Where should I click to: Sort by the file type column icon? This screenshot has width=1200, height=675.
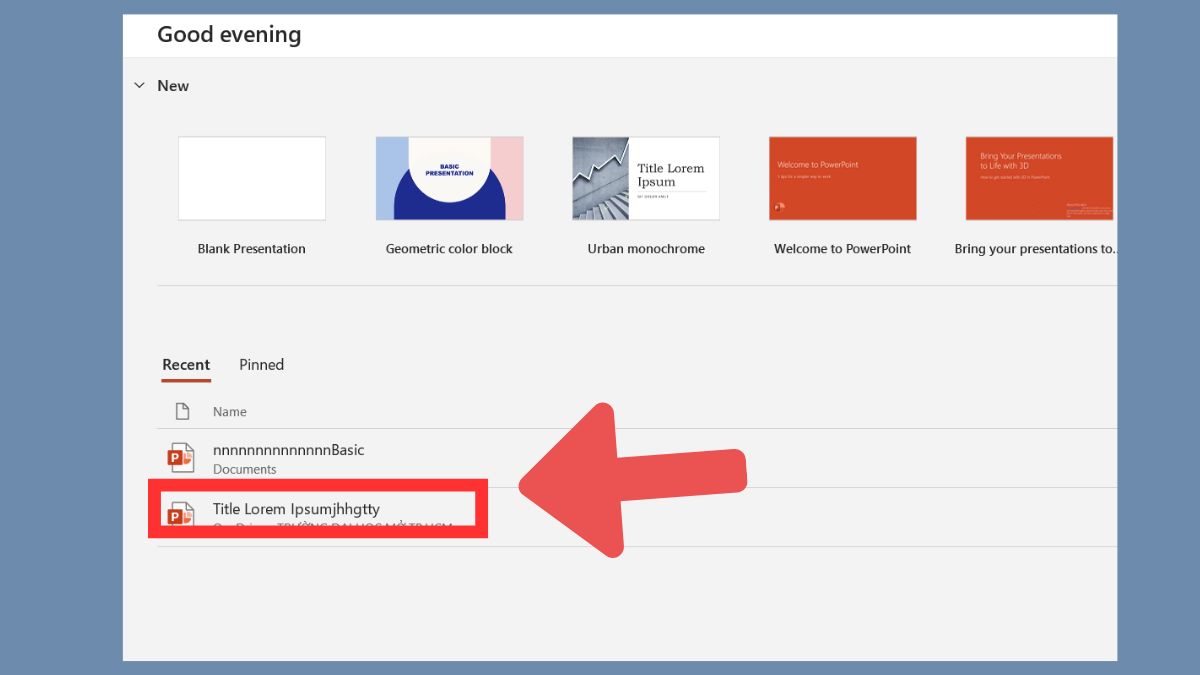[182, 411]
